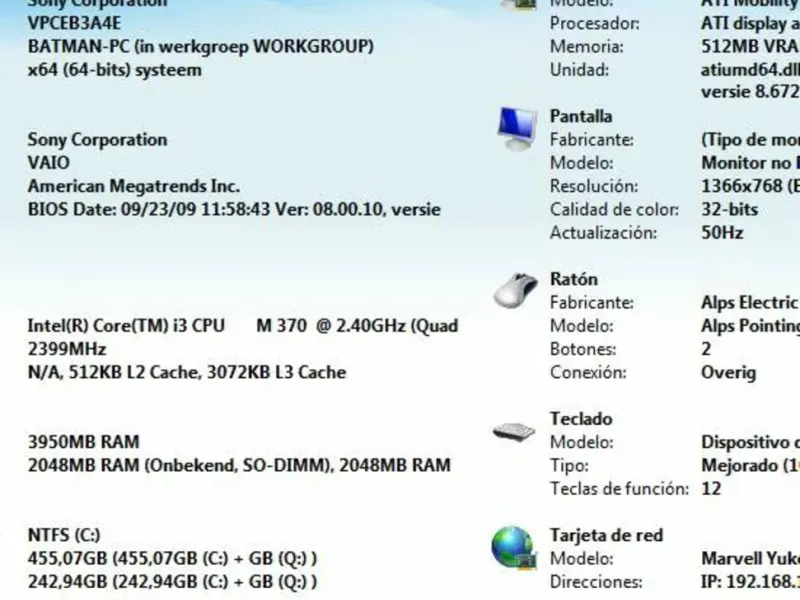The height and width of the screenshot is (600, 800).
Task: Click the Monitor no model value
Action: [751, 163]
